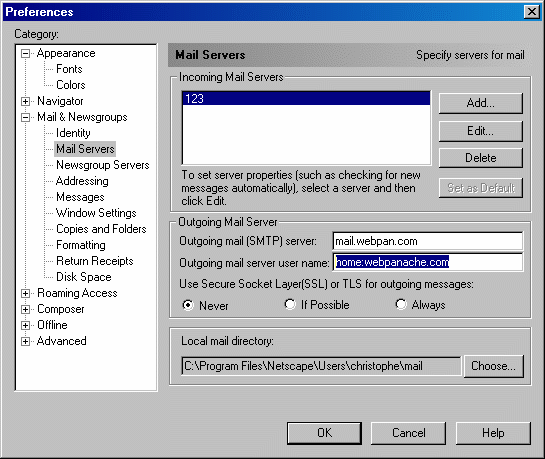Choose the If Possible SSL option
The height and width of the screenshot is (459, 545).
(290, 304)
